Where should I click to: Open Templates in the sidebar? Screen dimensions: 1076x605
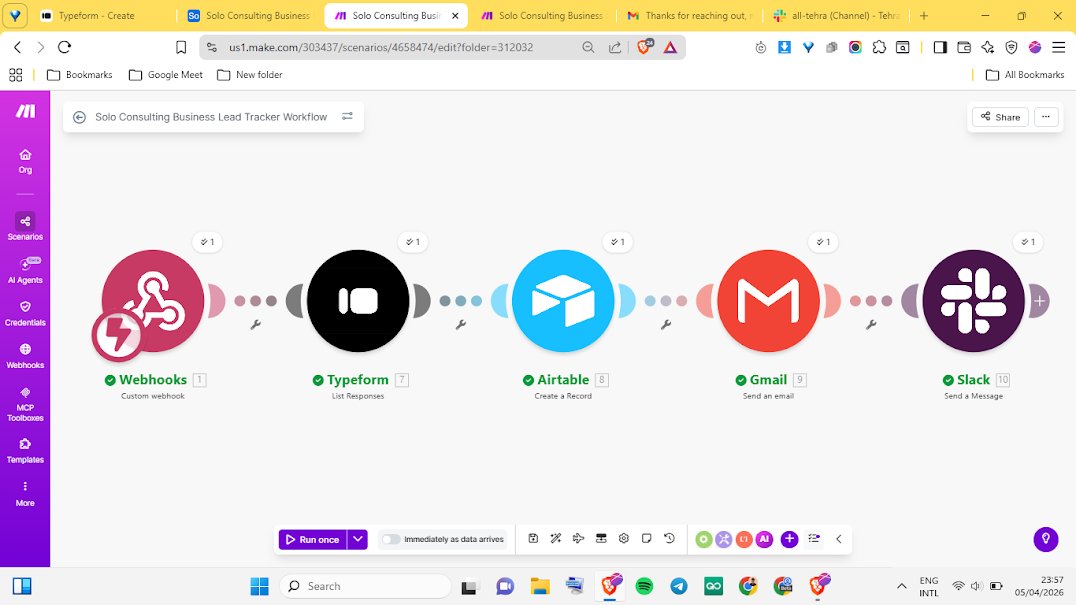point(25,451)
